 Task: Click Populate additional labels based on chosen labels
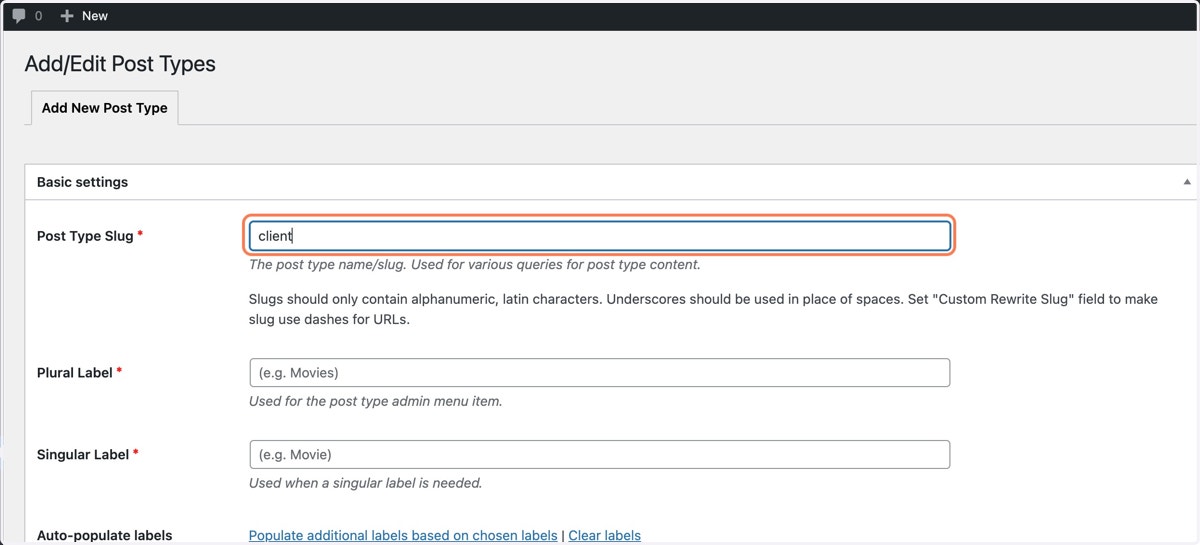[x=403, y=535]
